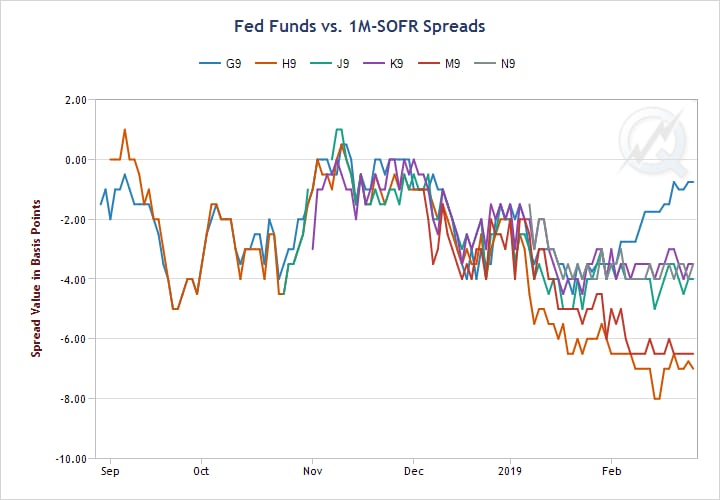Screen dimensions: 720x500
Task: Click the Nov tick label on x-axis
Action: pyautogui.click(x=312, y=469)
